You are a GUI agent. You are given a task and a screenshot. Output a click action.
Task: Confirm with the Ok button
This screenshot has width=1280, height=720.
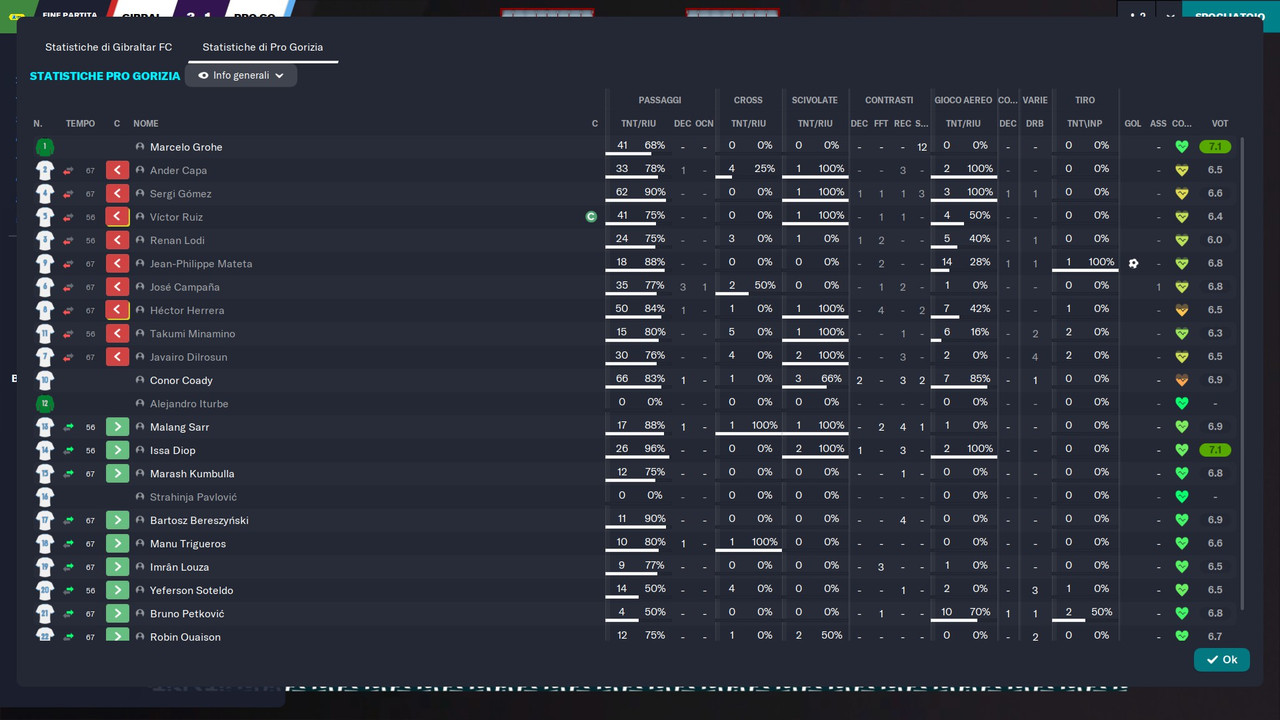[1222, 659]
